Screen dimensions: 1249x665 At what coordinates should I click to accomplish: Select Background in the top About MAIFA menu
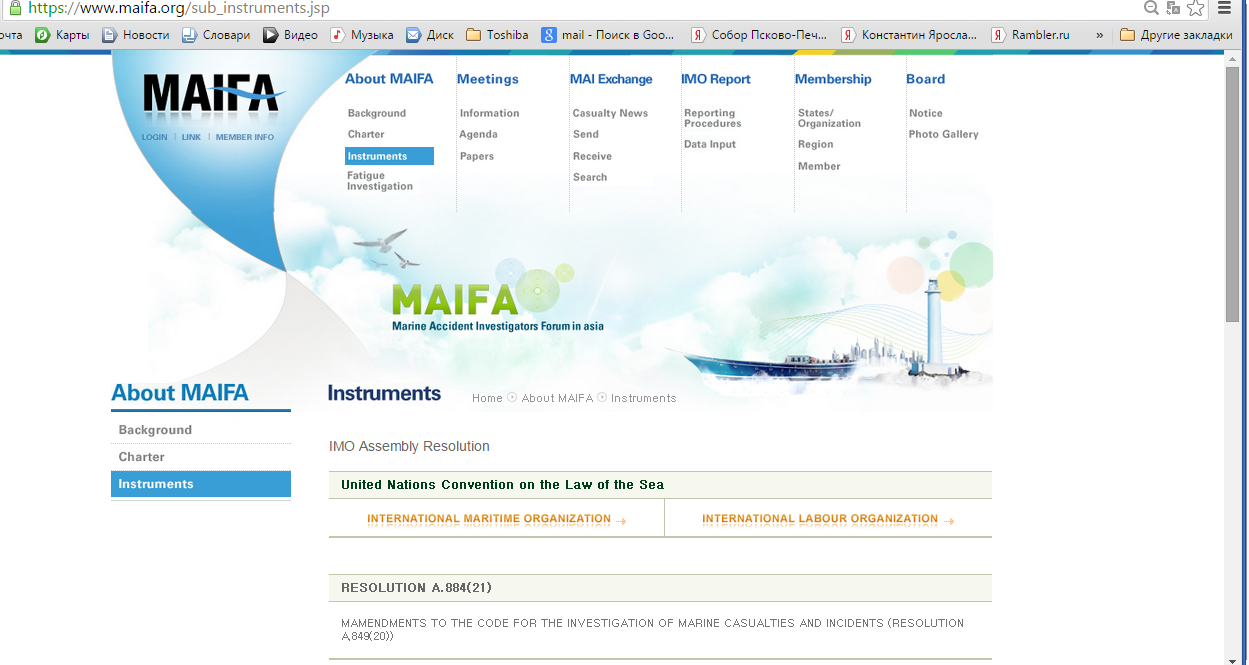377,113
